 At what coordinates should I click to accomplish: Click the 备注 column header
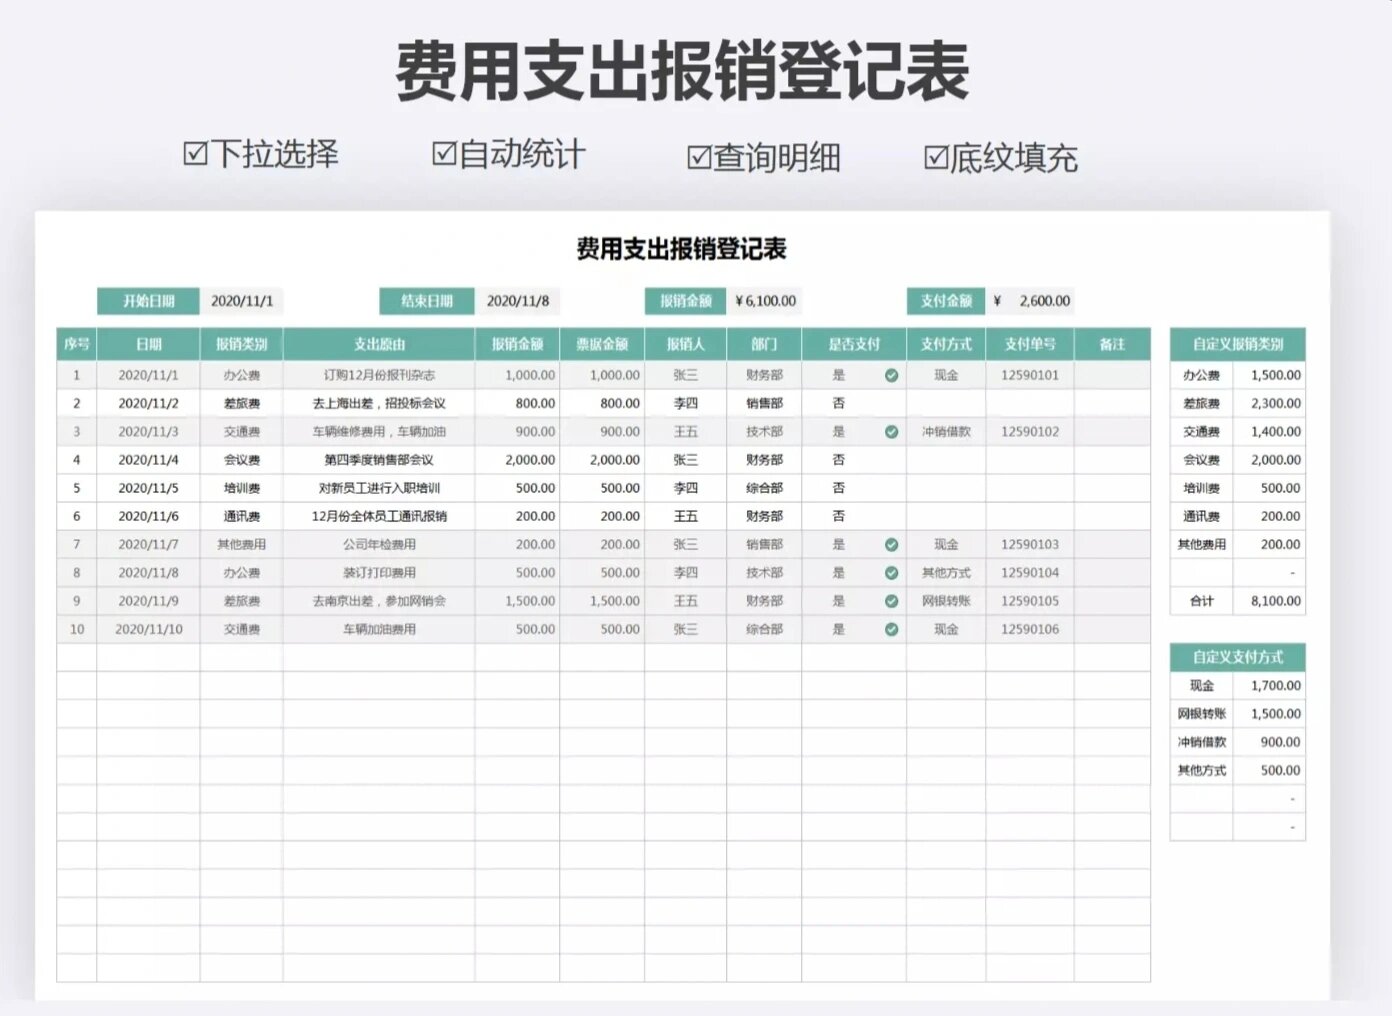click(1112, 344)
